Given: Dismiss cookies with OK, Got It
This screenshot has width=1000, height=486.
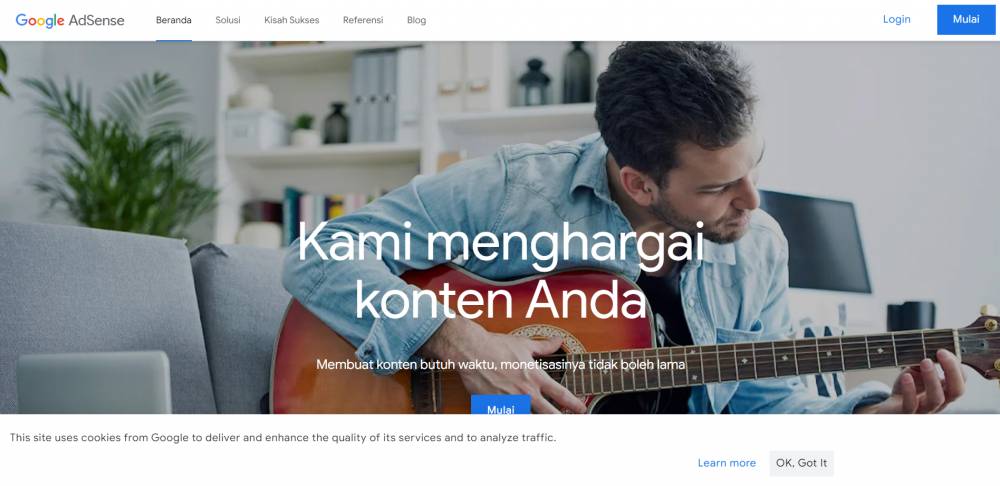Looking at the screenshot, I should pos(801,463).
